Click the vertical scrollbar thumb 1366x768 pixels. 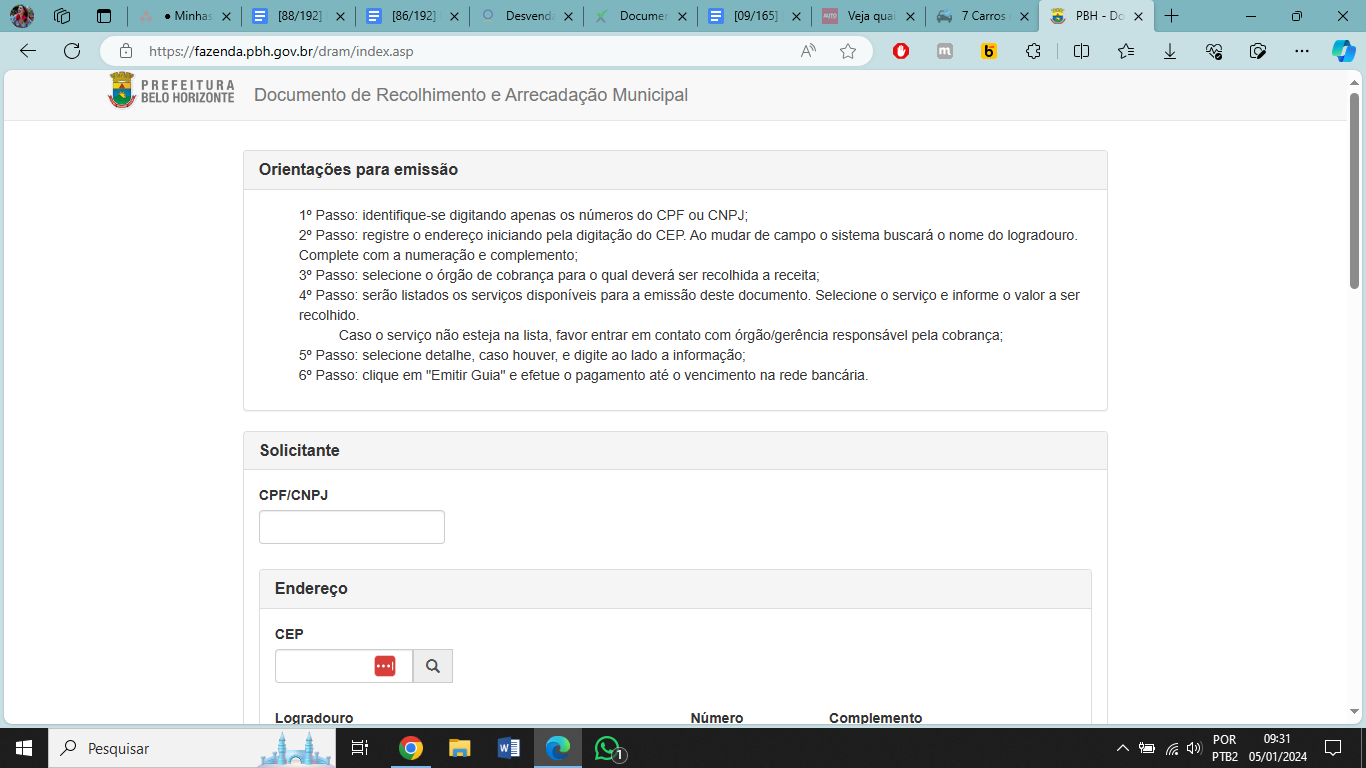tap(1355, 190)
